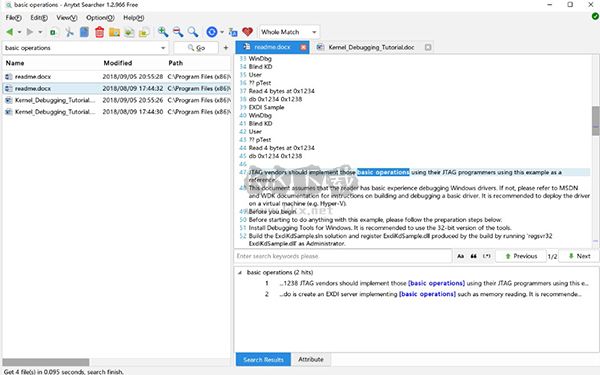Open the back history dropdown arrow
This screenshot has width=600, height=375.
pos(19,33)
